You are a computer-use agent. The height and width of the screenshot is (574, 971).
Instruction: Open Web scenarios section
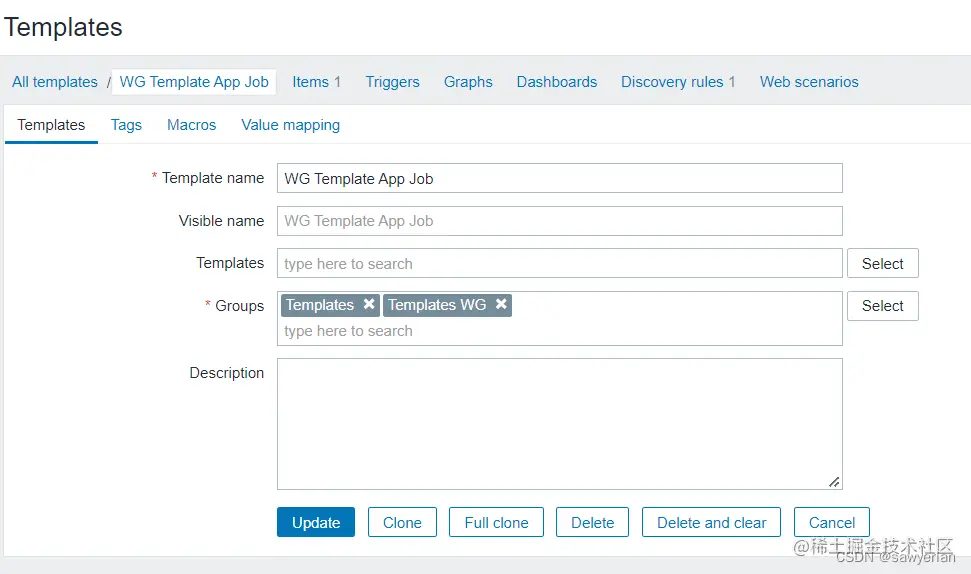(809, 82)
